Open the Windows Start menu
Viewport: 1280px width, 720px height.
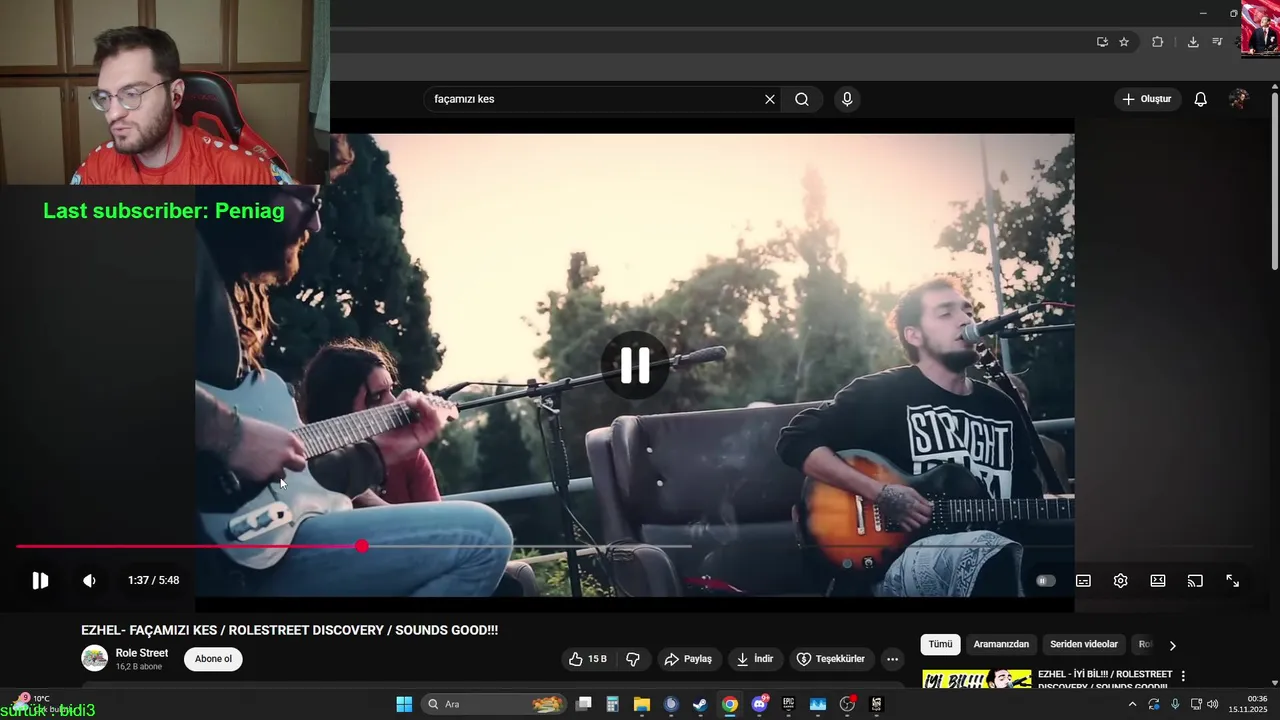[404, 704]
